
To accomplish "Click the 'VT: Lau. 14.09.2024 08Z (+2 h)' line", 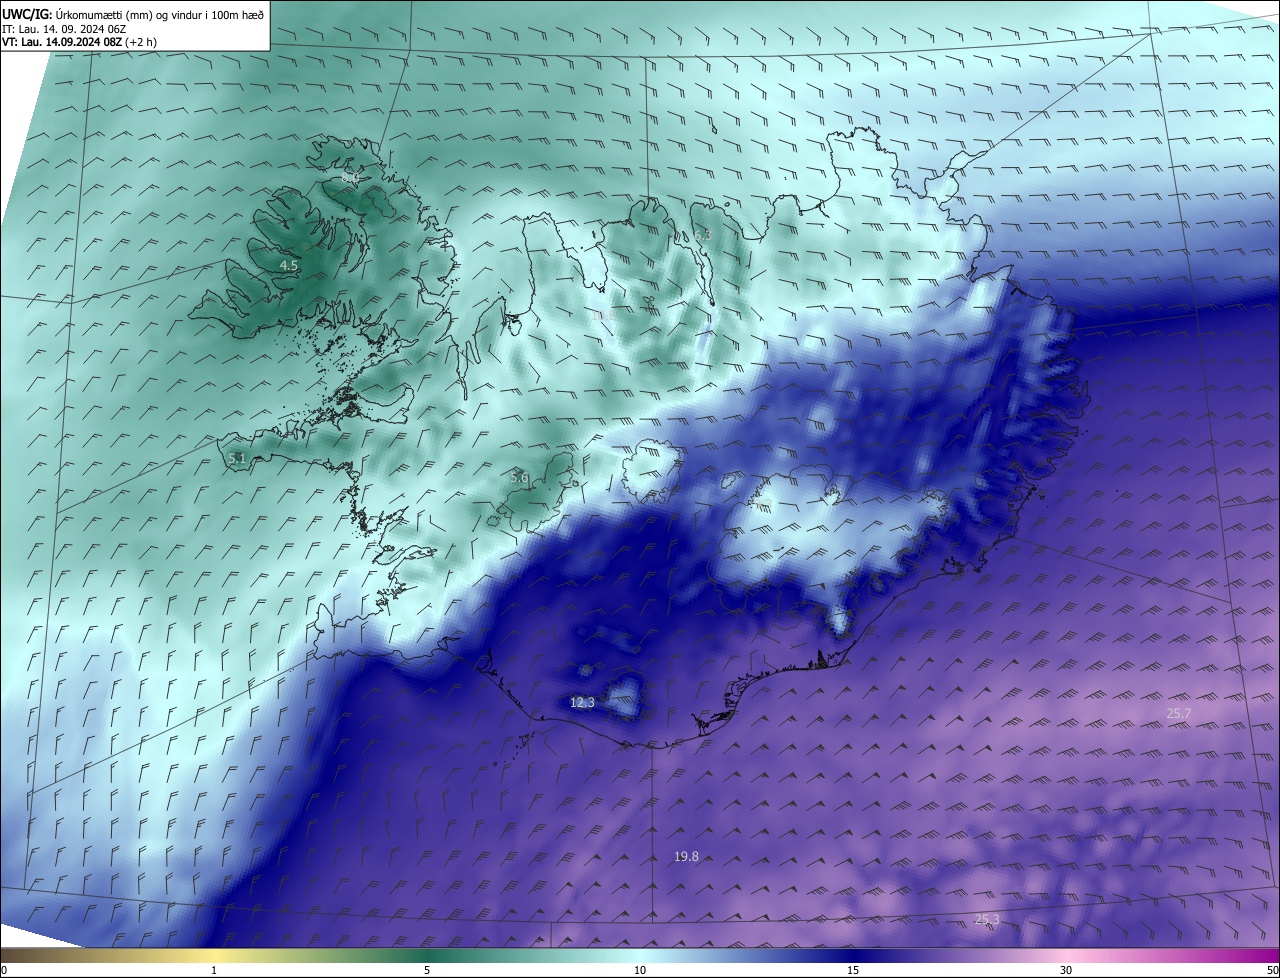I will pyautogui.click(x=79, y=41).
